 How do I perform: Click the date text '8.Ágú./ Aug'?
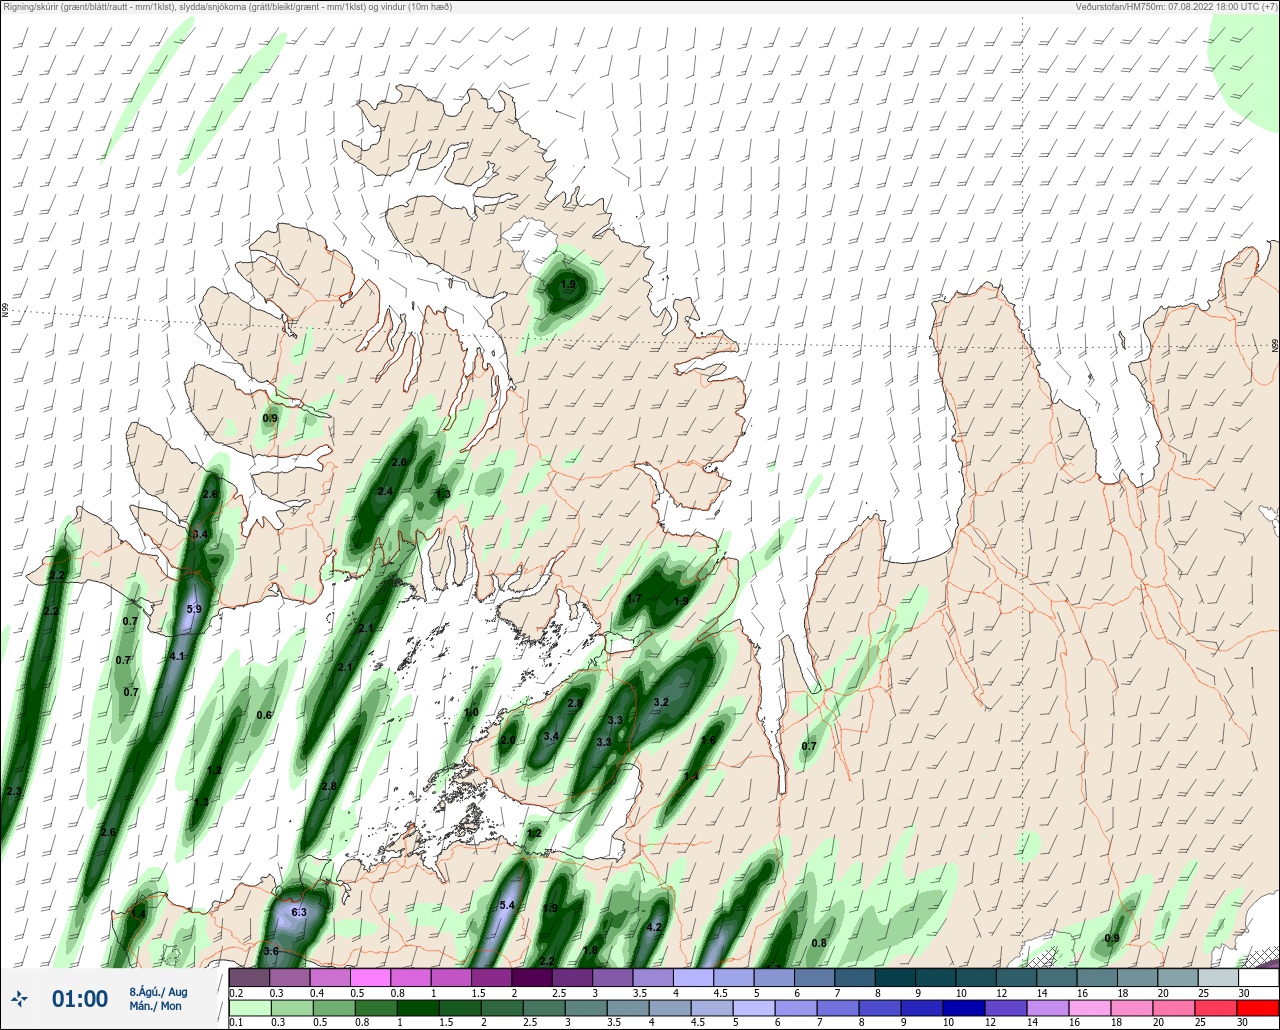[x=158, y=992]
